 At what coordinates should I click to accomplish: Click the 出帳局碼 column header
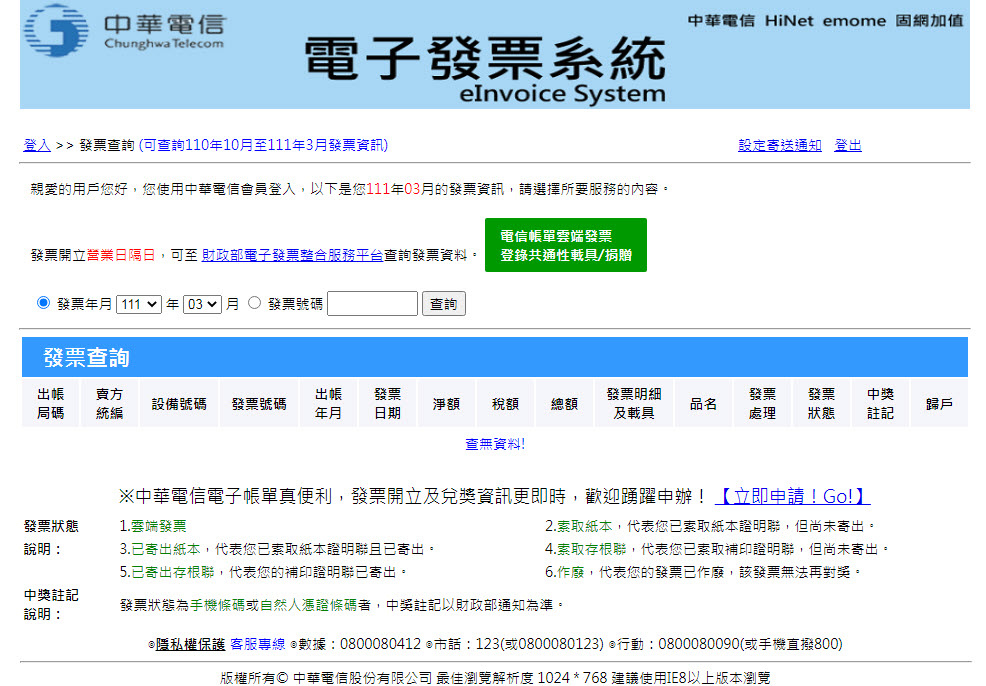(x=50, y=403)
